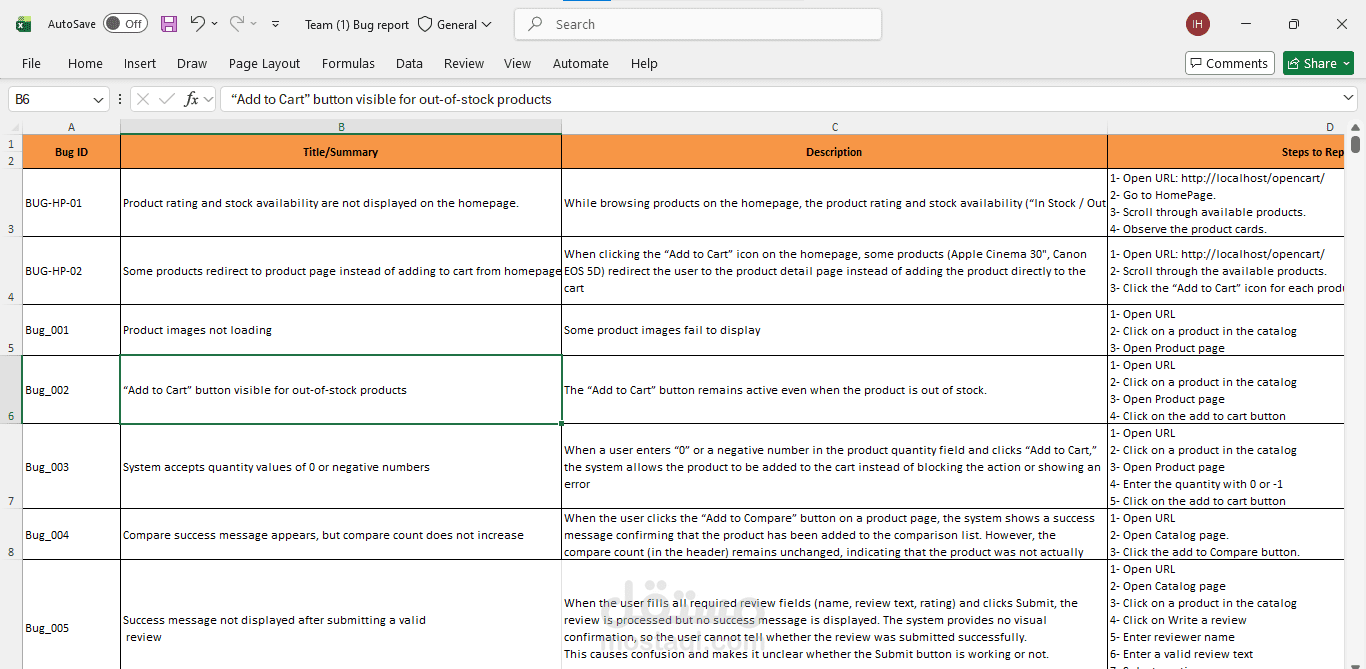Toggle the AutoSave switch
This screenshot has height=669, width=1366.
pyautogui.click(x=125, y=24)
